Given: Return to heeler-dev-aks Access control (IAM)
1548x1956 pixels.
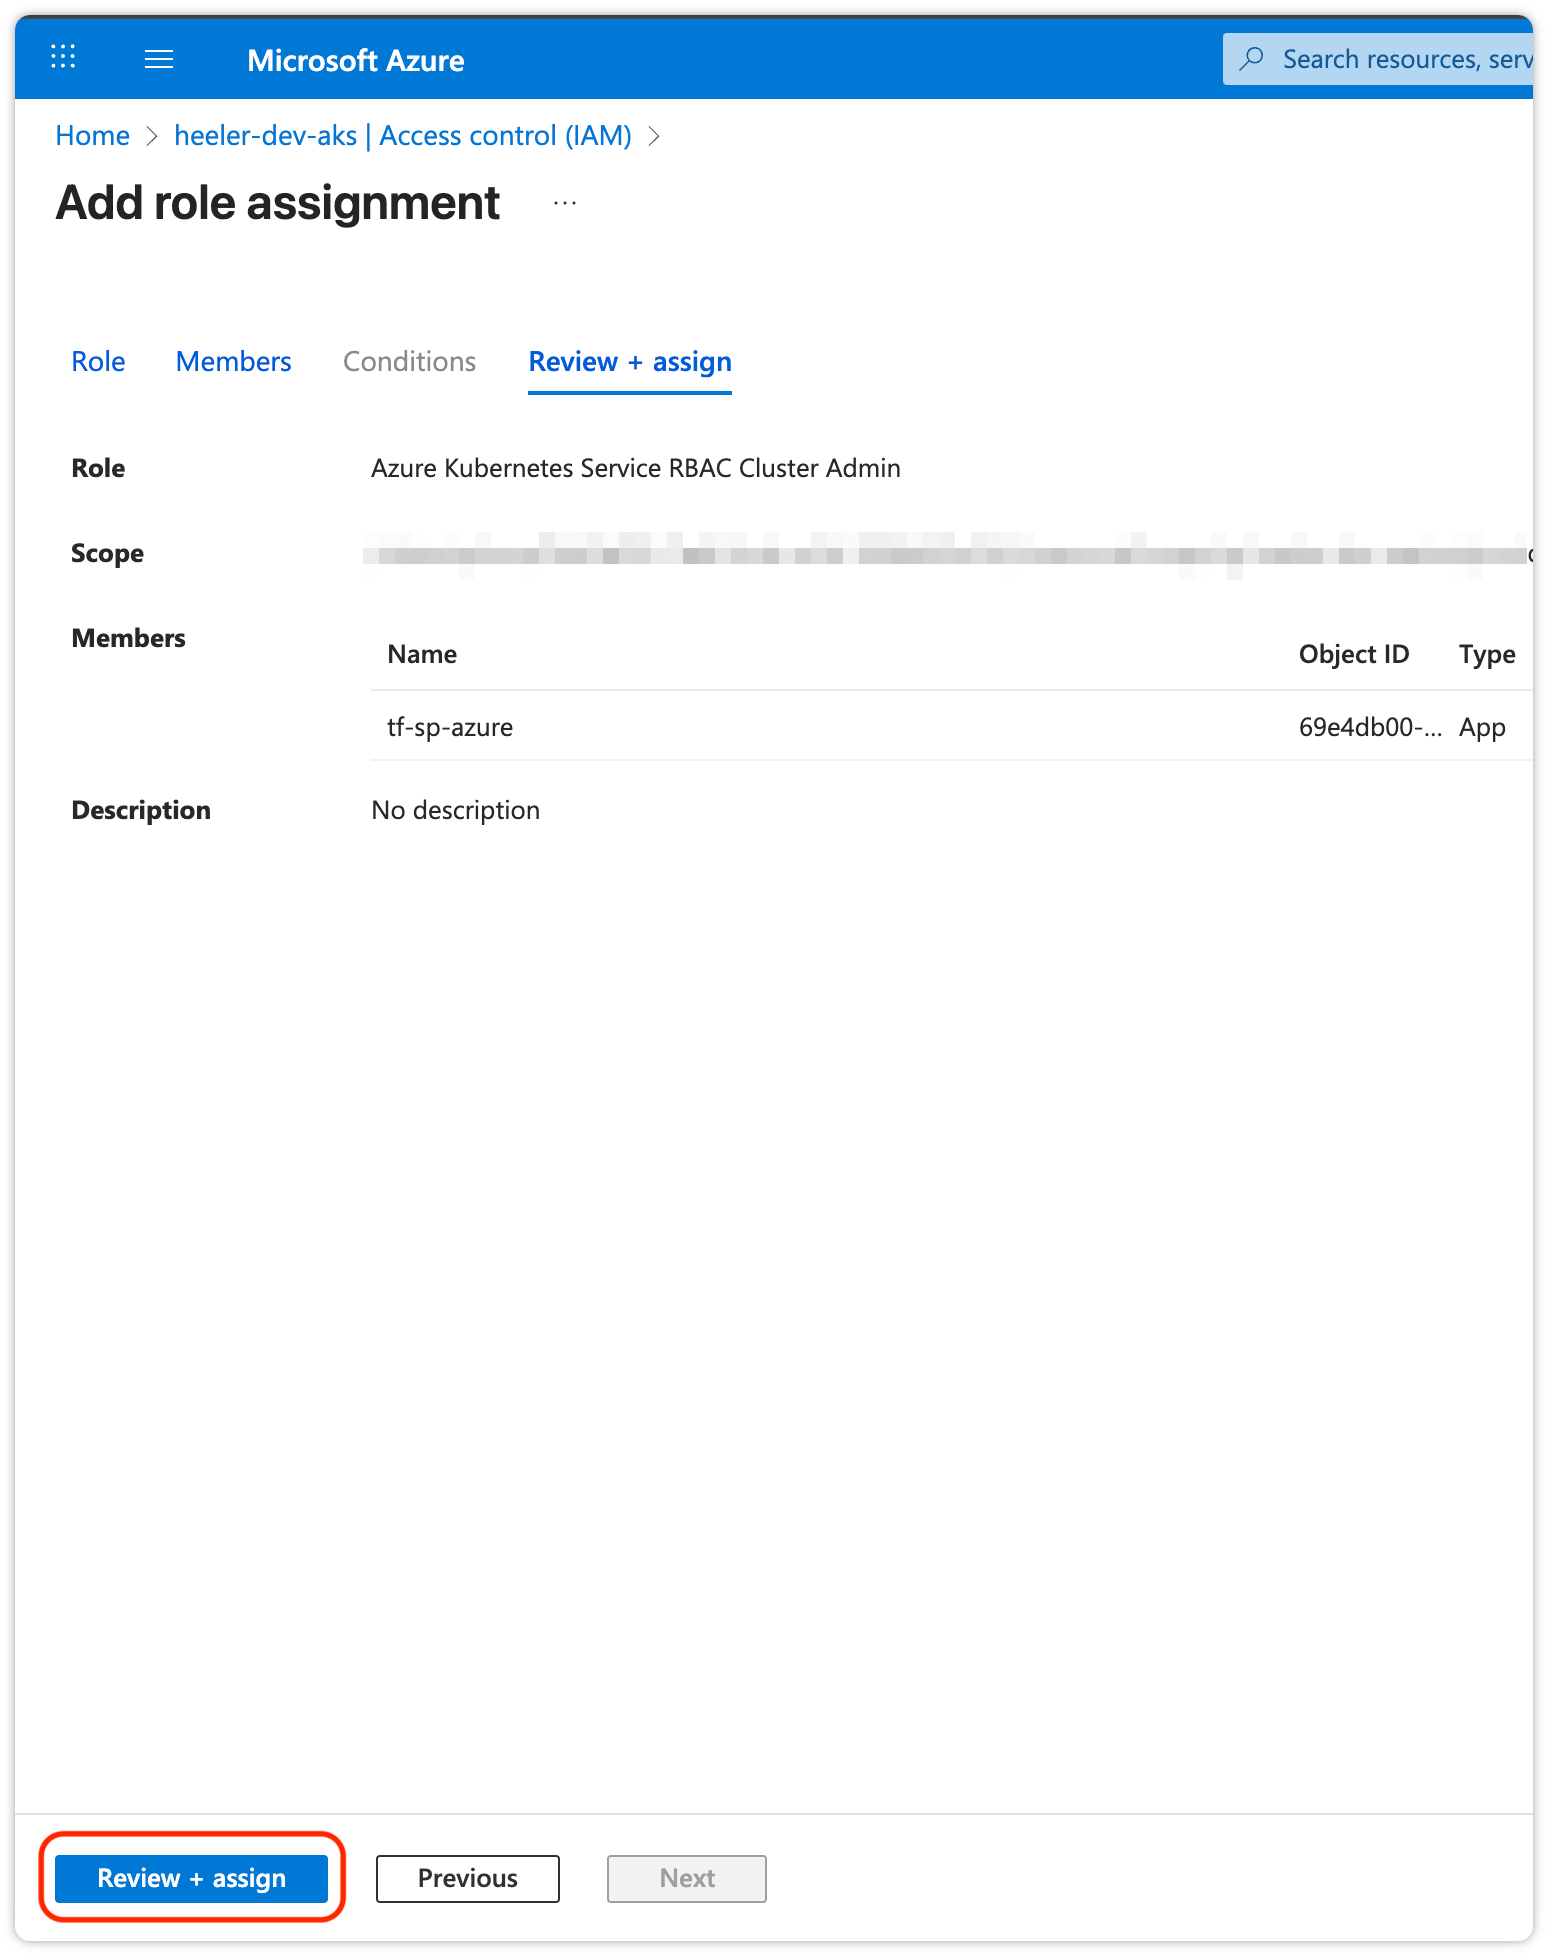Looking at the screenshot, I should click(x=402, y=136).
